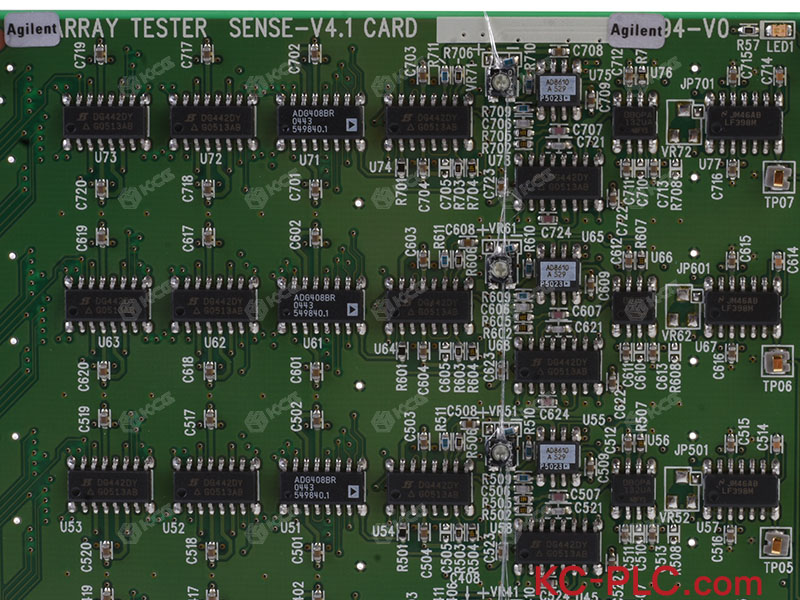Click the AD8610 chip labeled U65

(x=558, y=273)
